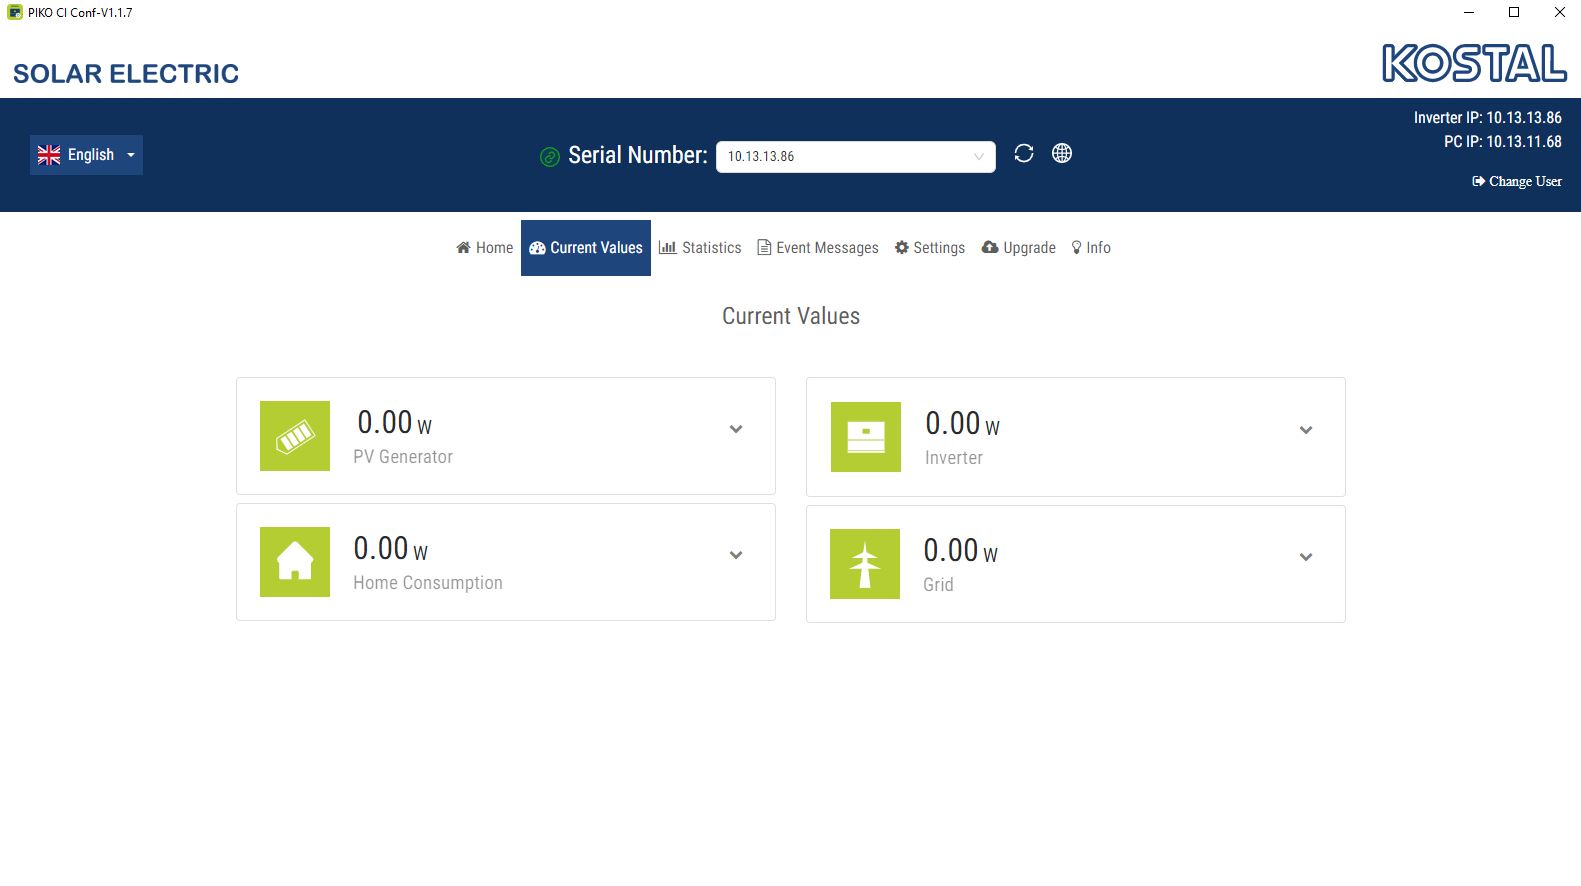Click the globe network icon
The height and width of the screenshot is (886, 1581).
[x=1062, y=153]
